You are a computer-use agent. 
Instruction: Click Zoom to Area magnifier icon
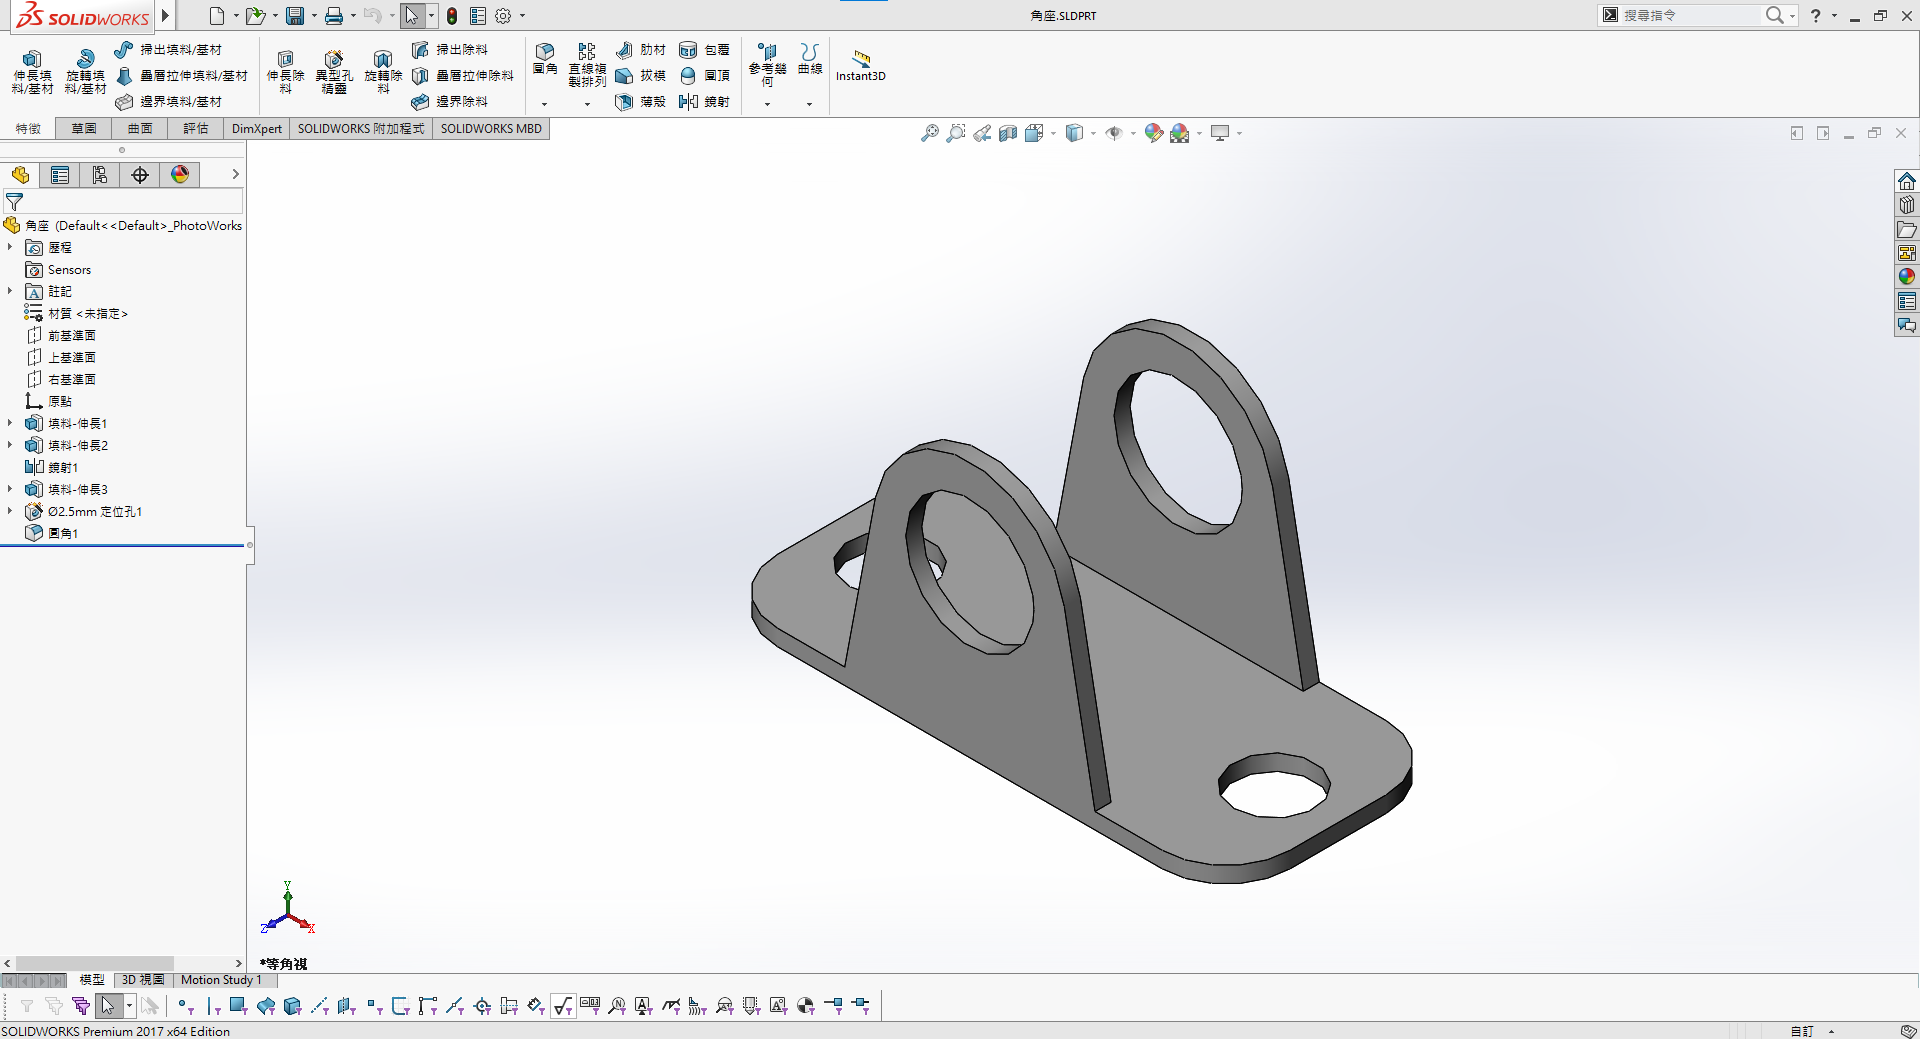pos(956,133)
